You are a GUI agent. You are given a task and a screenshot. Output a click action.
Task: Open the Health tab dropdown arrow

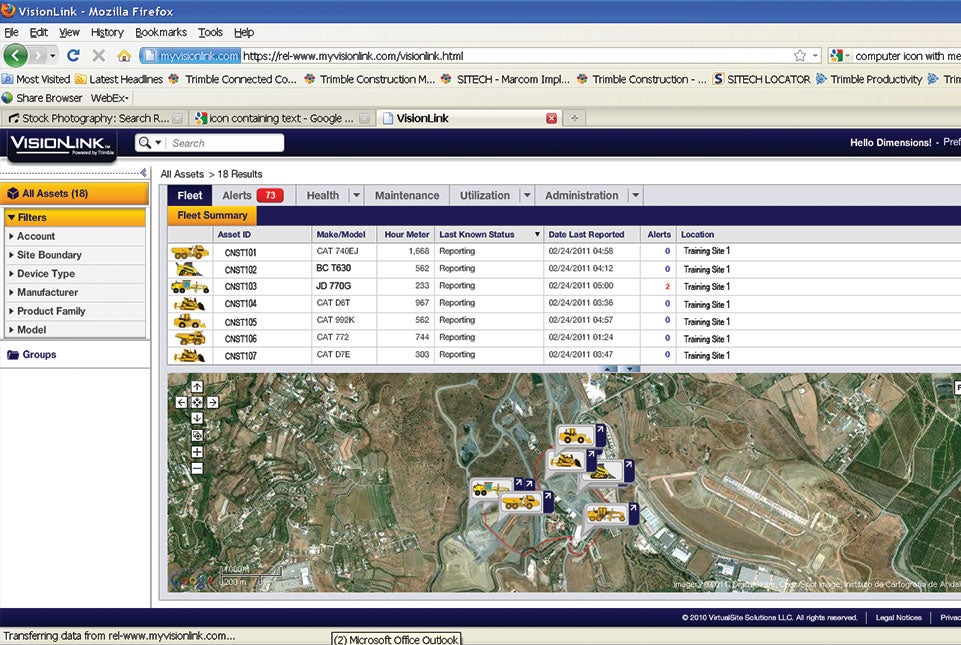click(356, 196)
